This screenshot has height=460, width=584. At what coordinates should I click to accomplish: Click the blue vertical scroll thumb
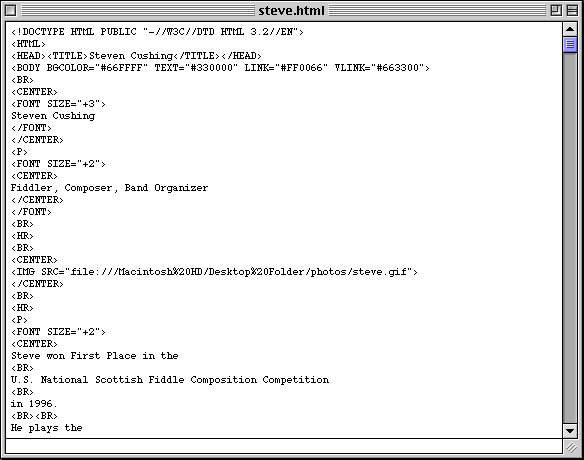(570, 45)
